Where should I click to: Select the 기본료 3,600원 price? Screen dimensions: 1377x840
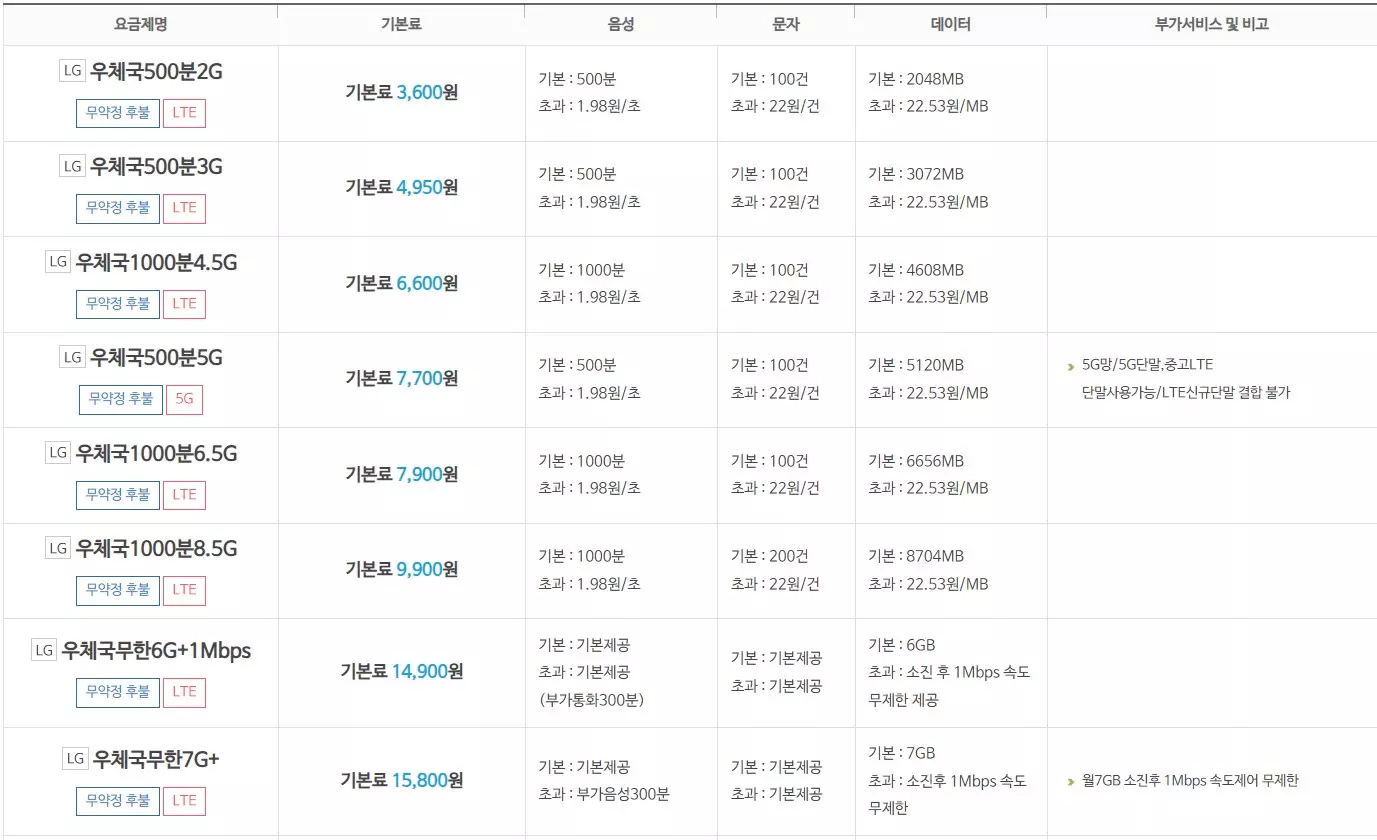pyautogui.click(x=401, y=93)
